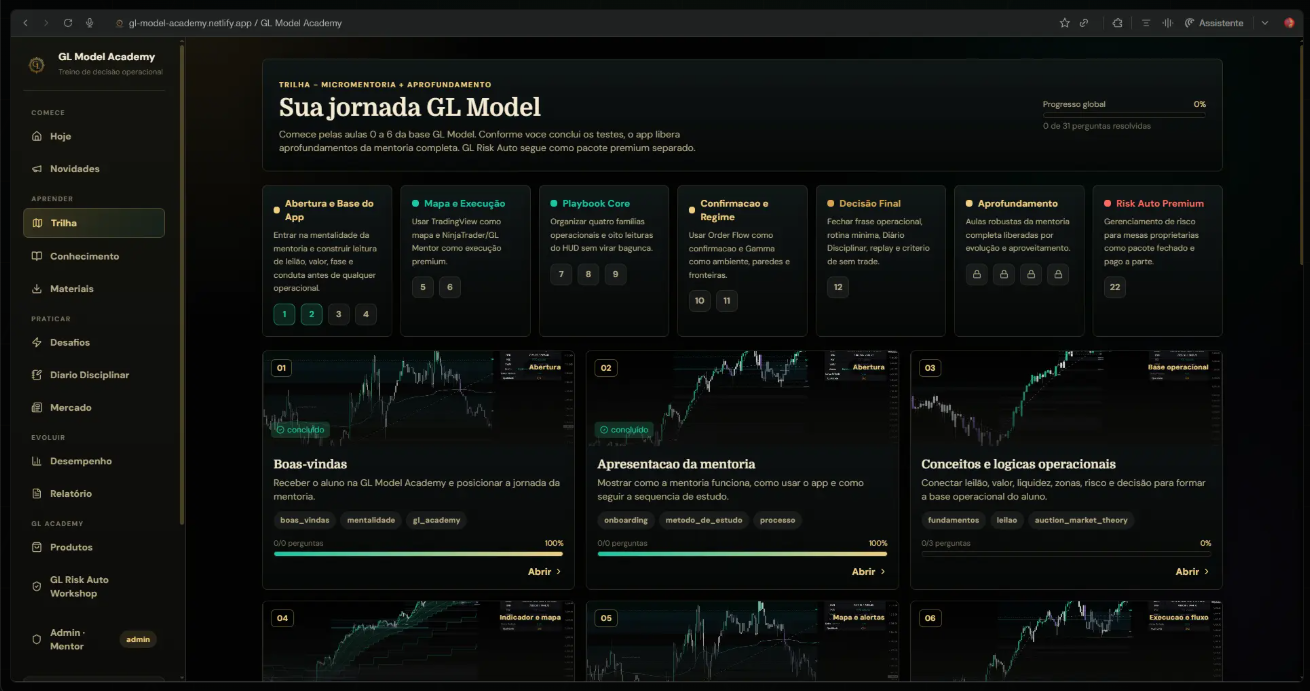1310x691 pixels.
Task: Select lesson 1 chip in Abertura e Base
Action: 284,314
